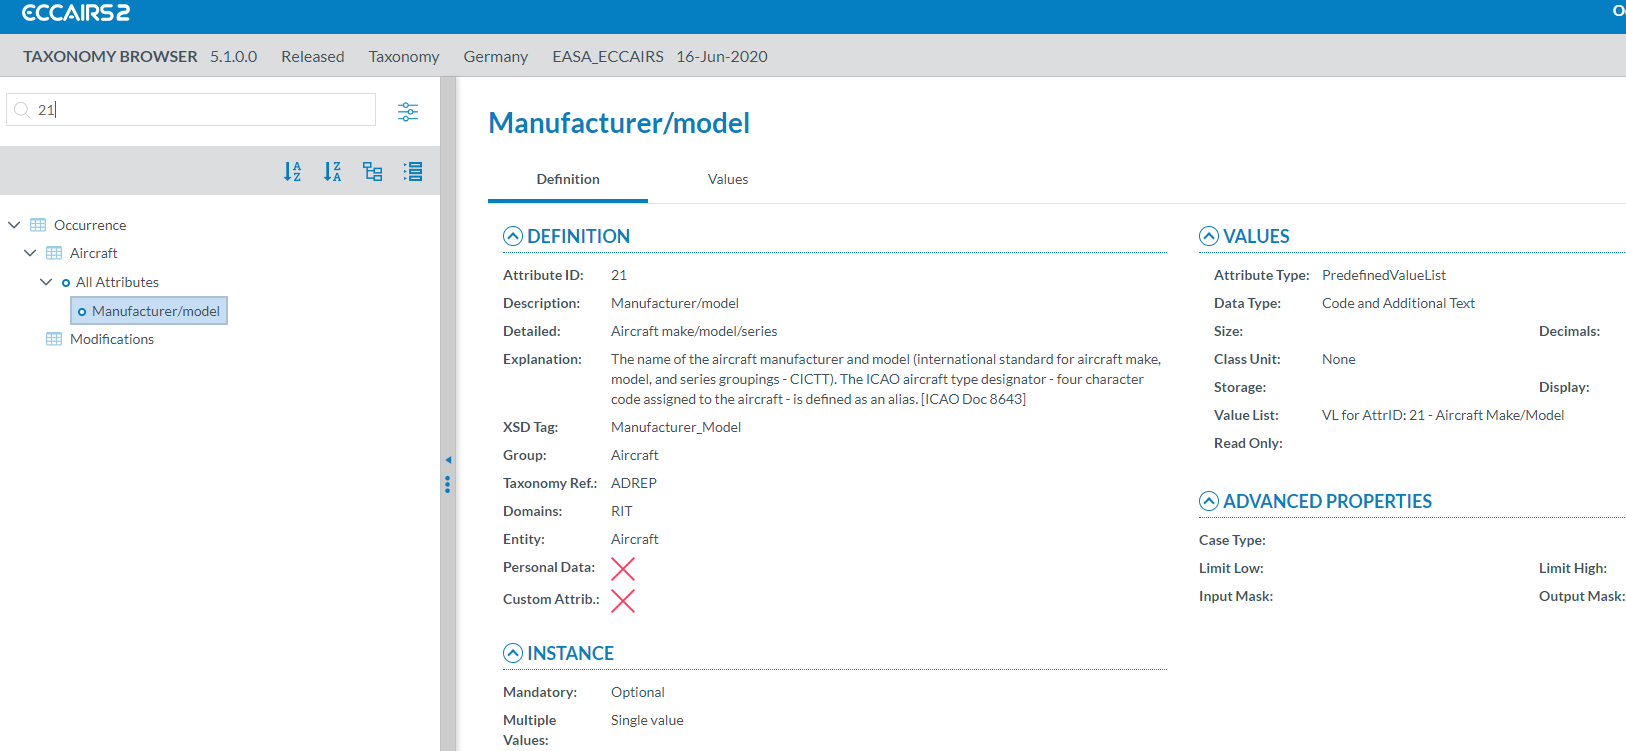Screen dimensions: 1626x751
Task: Switch to hierarchical tree view icon
Action: point(373,172)
